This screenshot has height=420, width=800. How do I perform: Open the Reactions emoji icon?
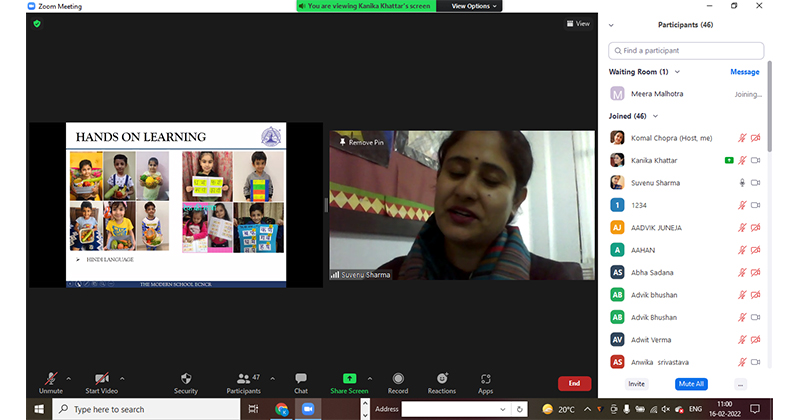click(x=442, y=379)
